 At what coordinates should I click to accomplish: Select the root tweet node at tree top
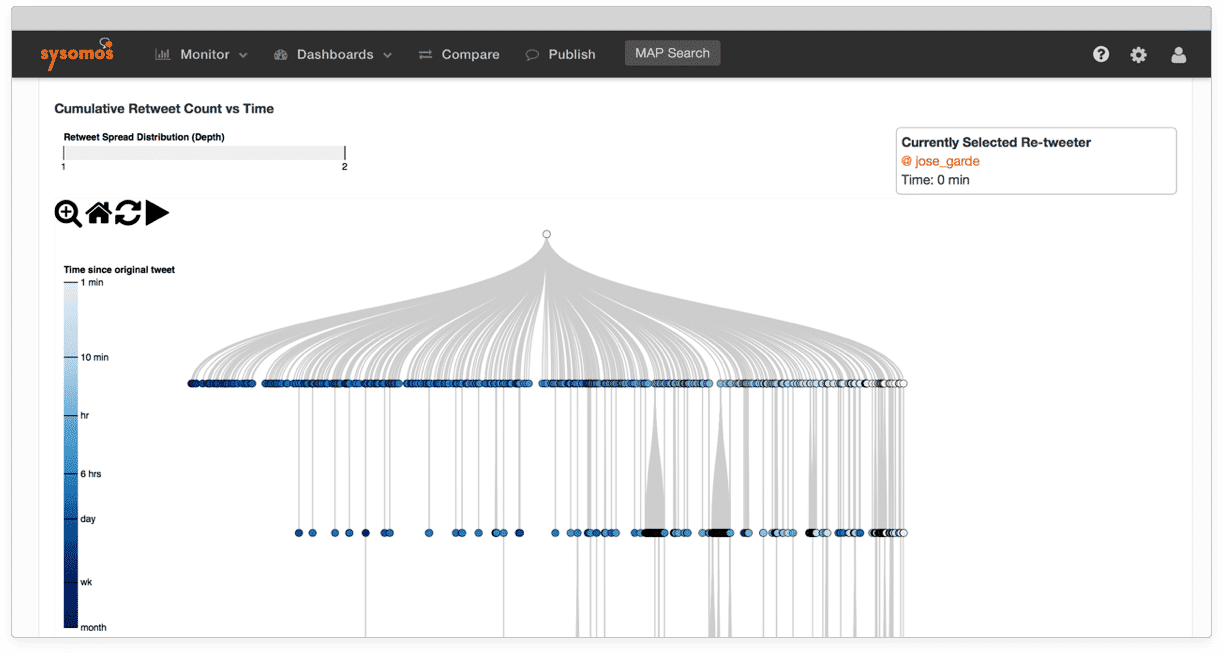coord(546,234)
